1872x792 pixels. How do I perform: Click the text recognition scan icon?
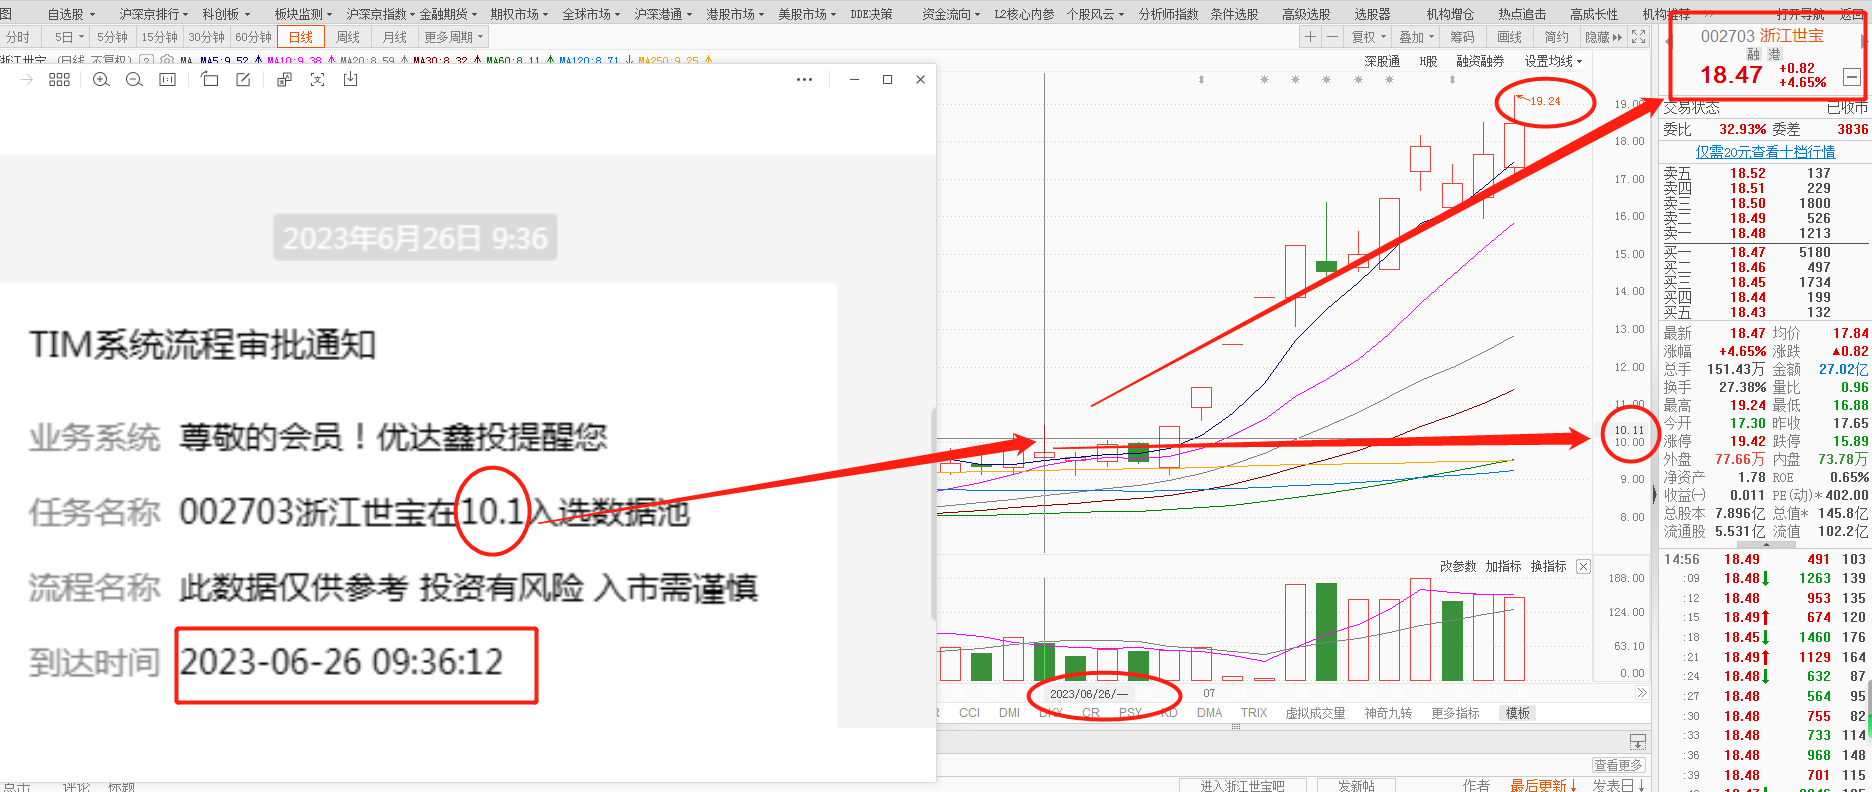coord(317,80)
